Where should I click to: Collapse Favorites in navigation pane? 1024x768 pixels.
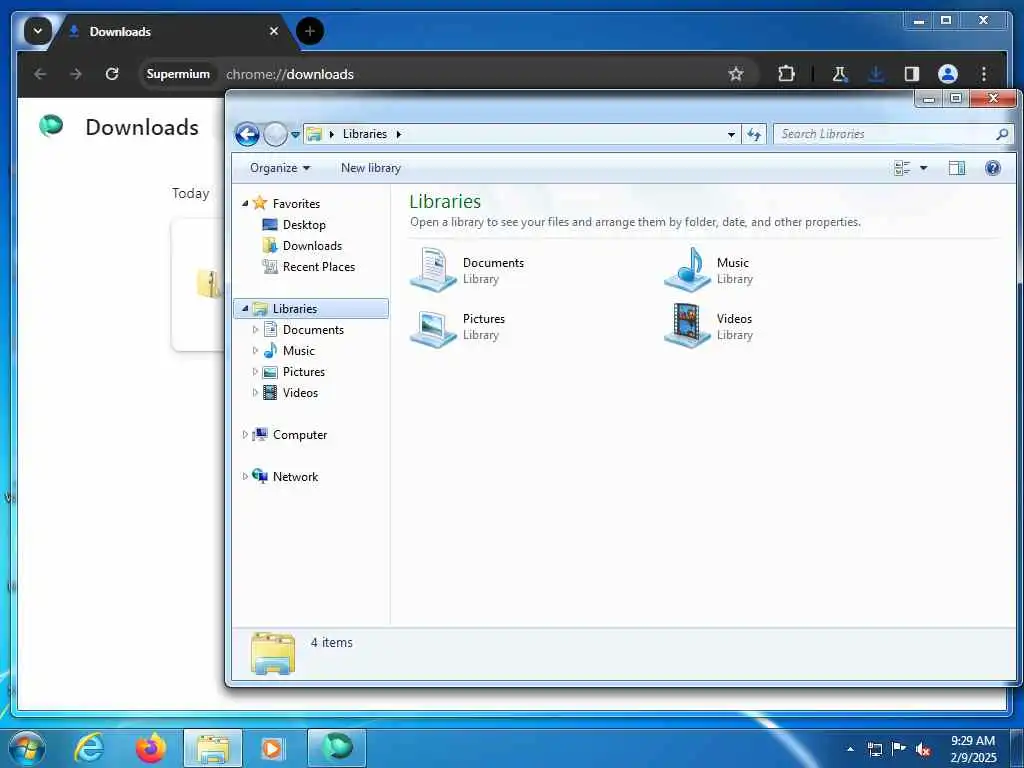click(x=245, y=203)
